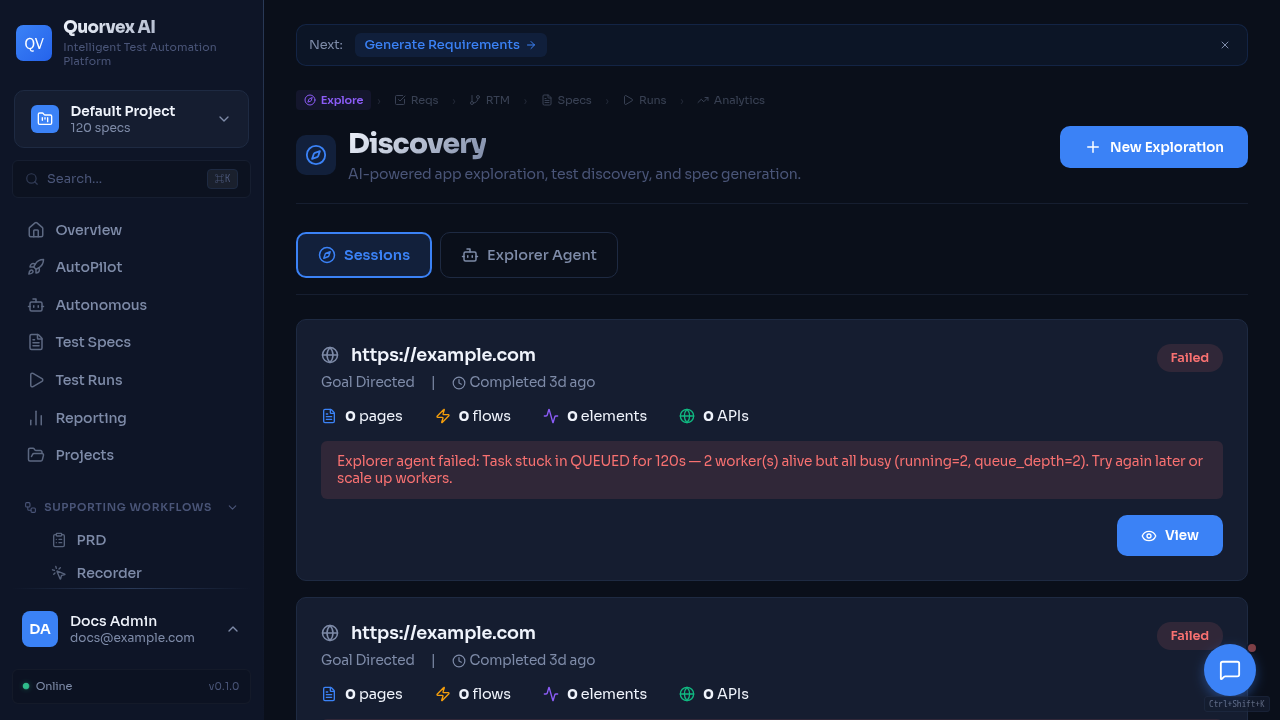Screen dimensions: 1280x720
Task: Switch to the Sessions tab
Action: tap(364, 255)
